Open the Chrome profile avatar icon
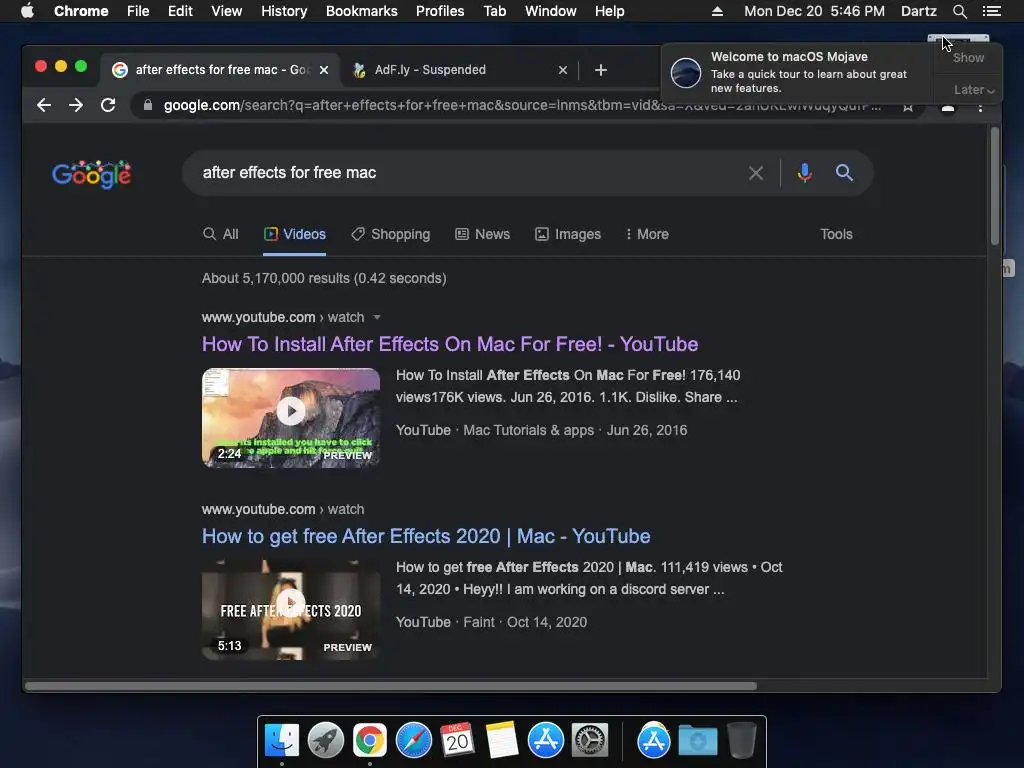The image size is (1024, 768). [948, 108]
